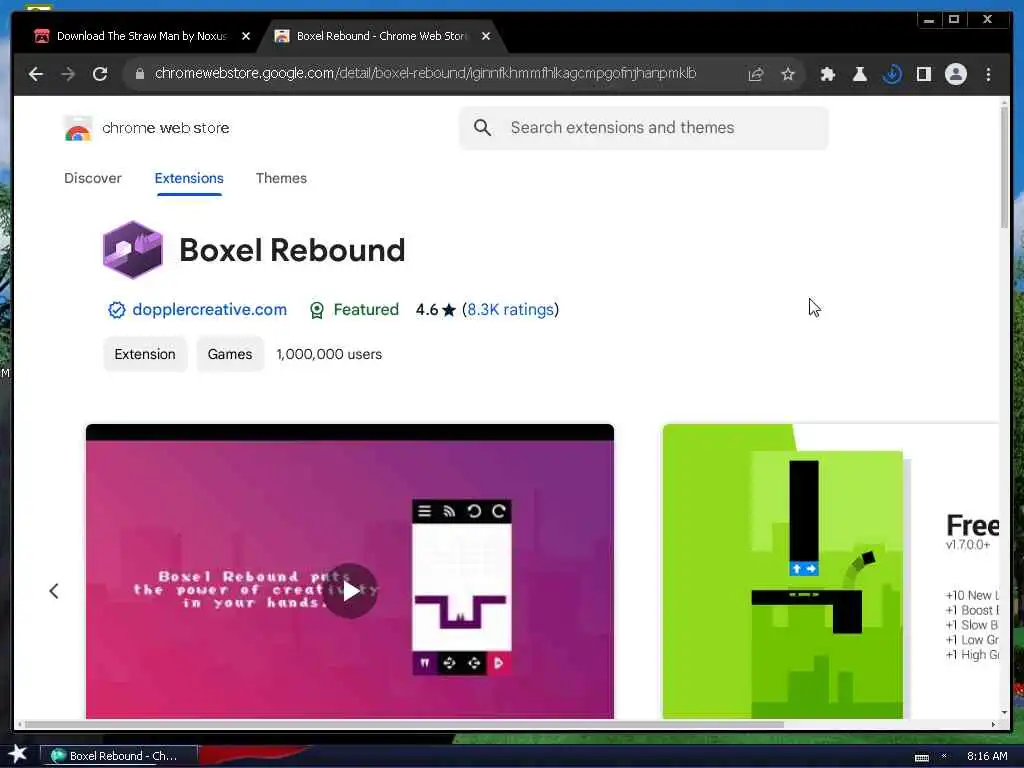Click the padlock site info icon

pos(139,74)
